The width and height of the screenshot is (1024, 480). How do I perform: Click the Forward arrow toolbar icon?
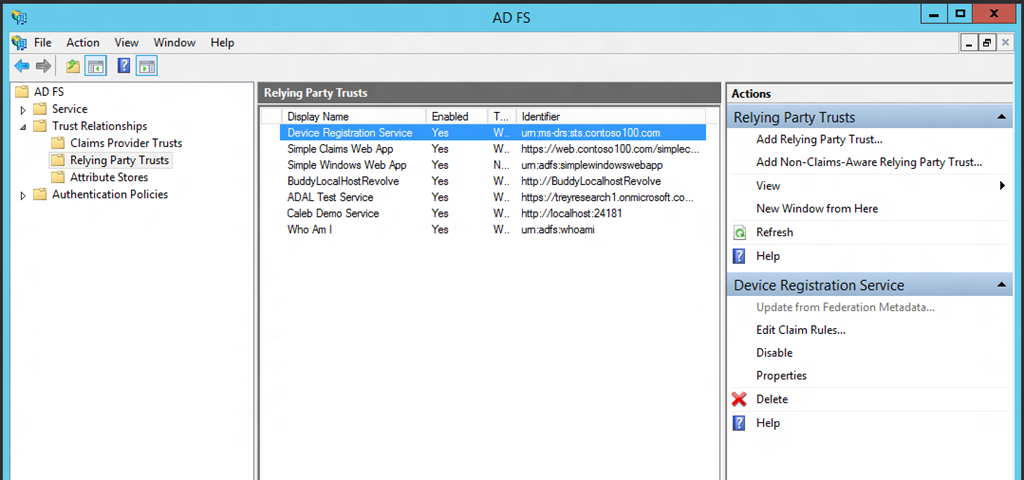point(43,66)
